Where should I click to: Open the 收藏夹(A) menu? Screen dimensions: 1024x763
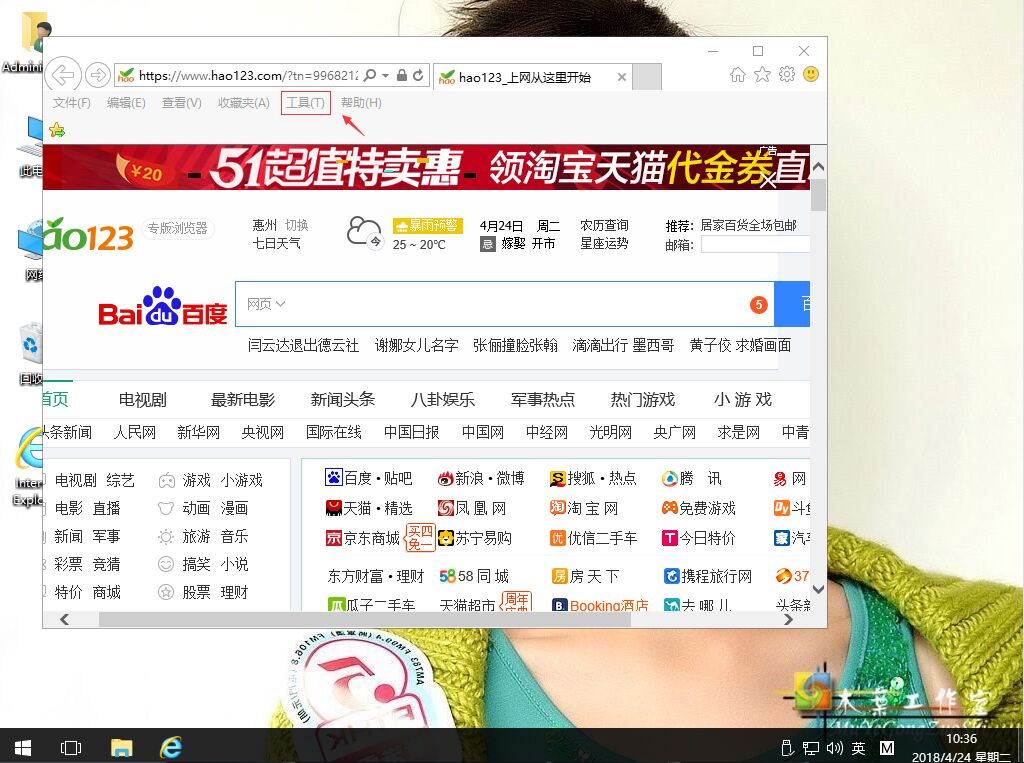[244, 103]
